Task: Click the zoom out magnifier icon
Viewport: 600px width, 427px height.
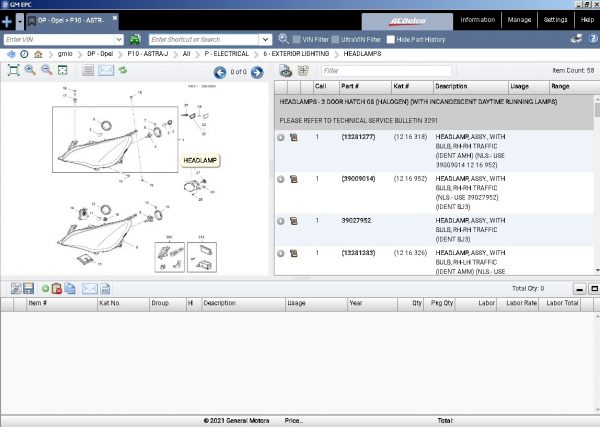Action: 46,70
